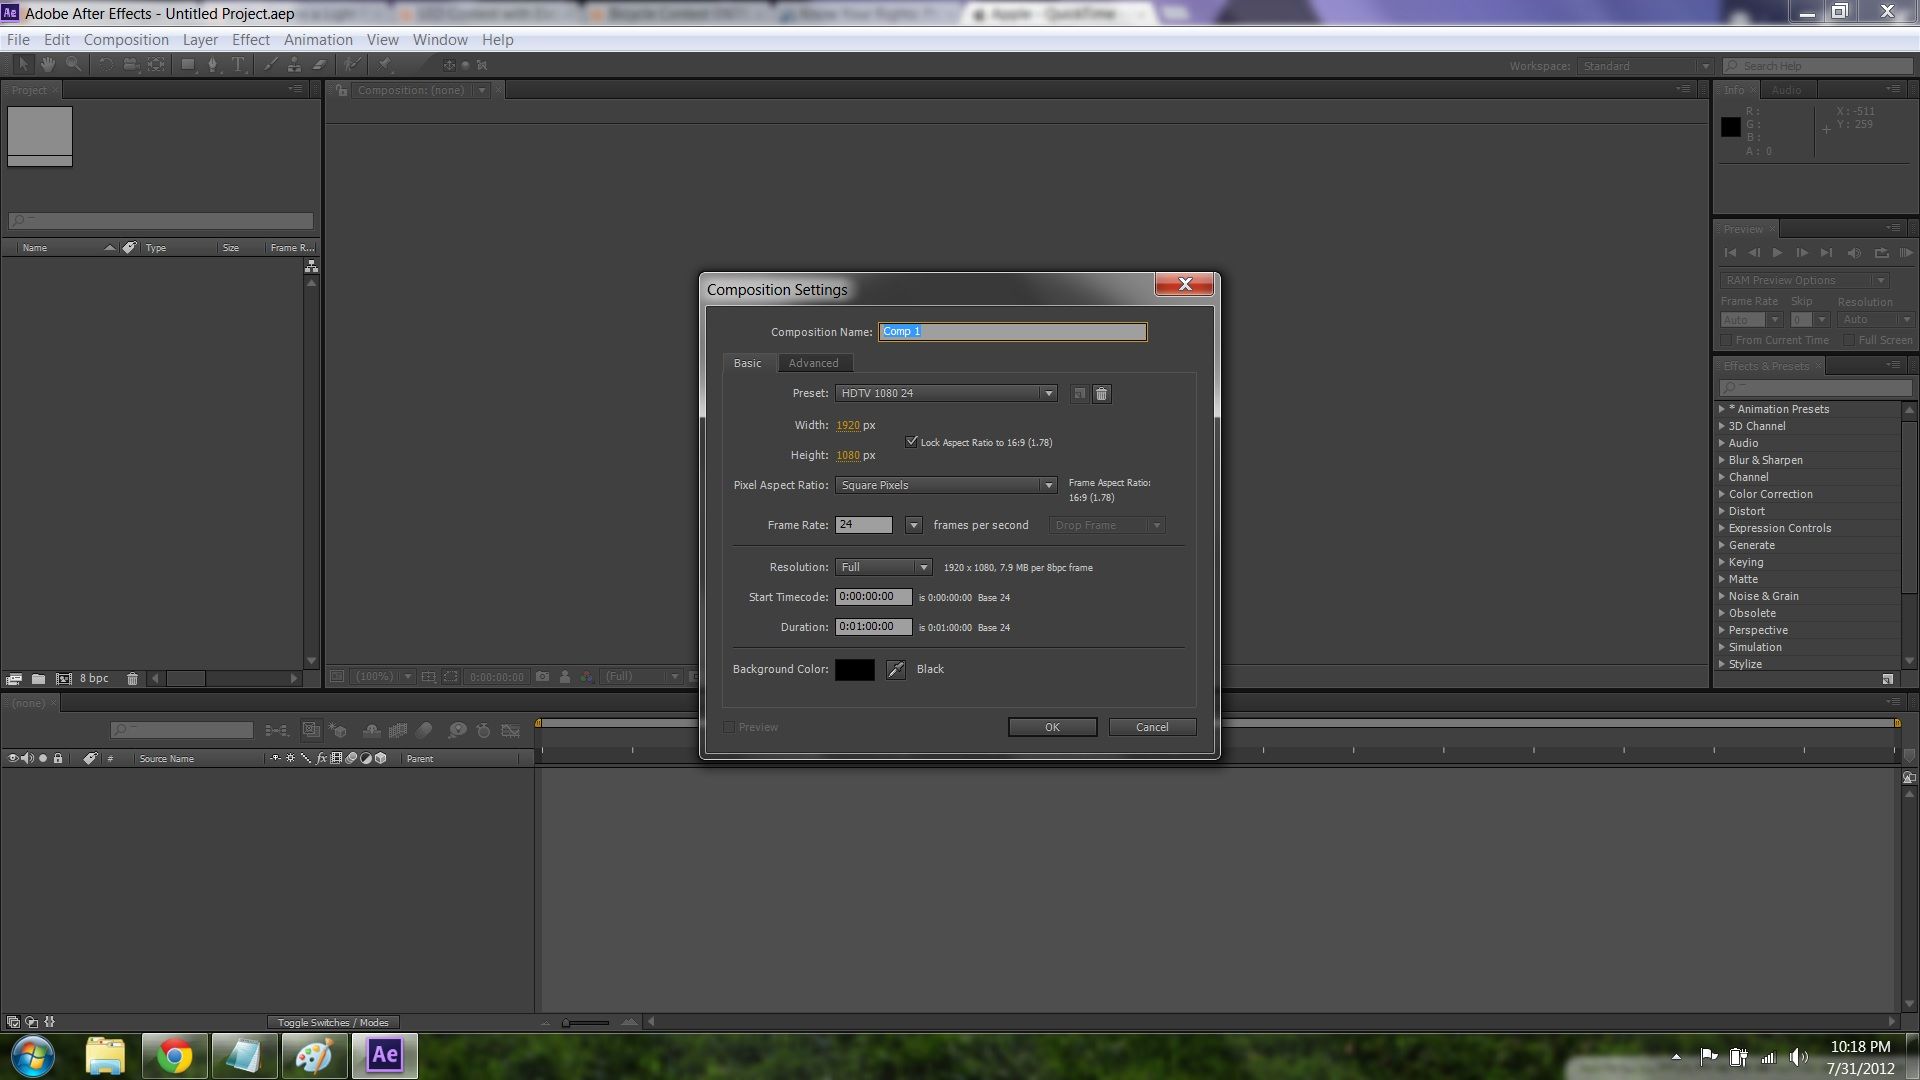1920x1080 pixels.
Task: Click OK in Composition Settings
Action: [1052, 727]
